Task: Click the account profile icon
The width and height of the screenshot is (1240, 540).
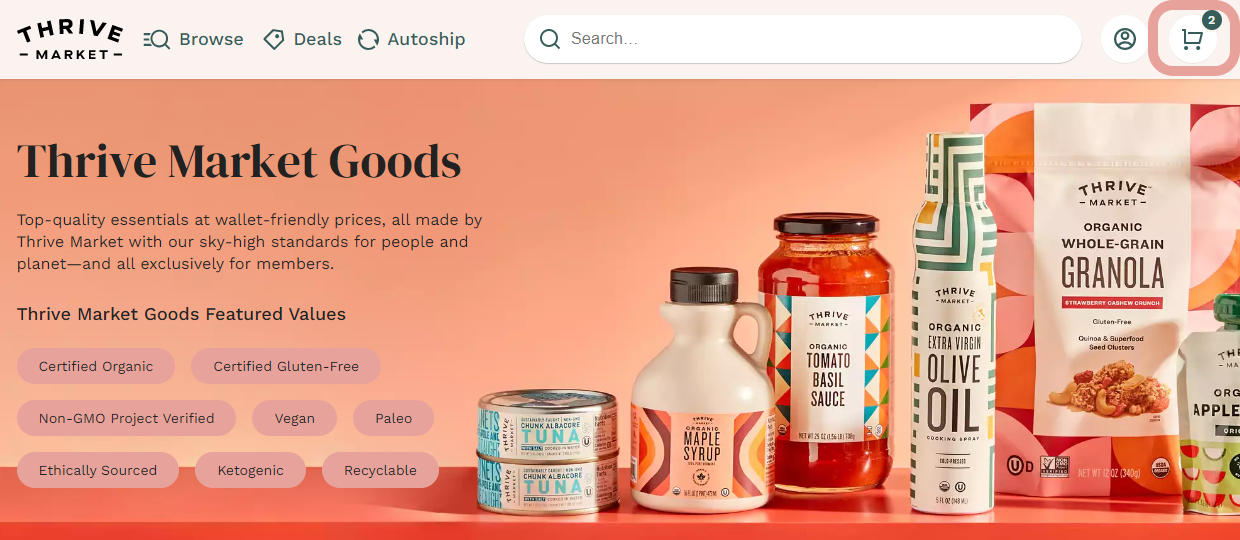Action: [1125, 39]
